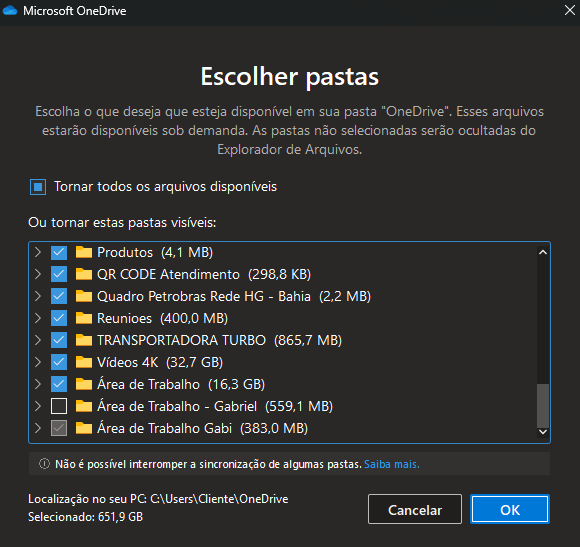The height and width of the screenshot is (547, 580).
Task: Expand the Área de Trabalho - Gabriel chevron
Action: pos(38,406)
